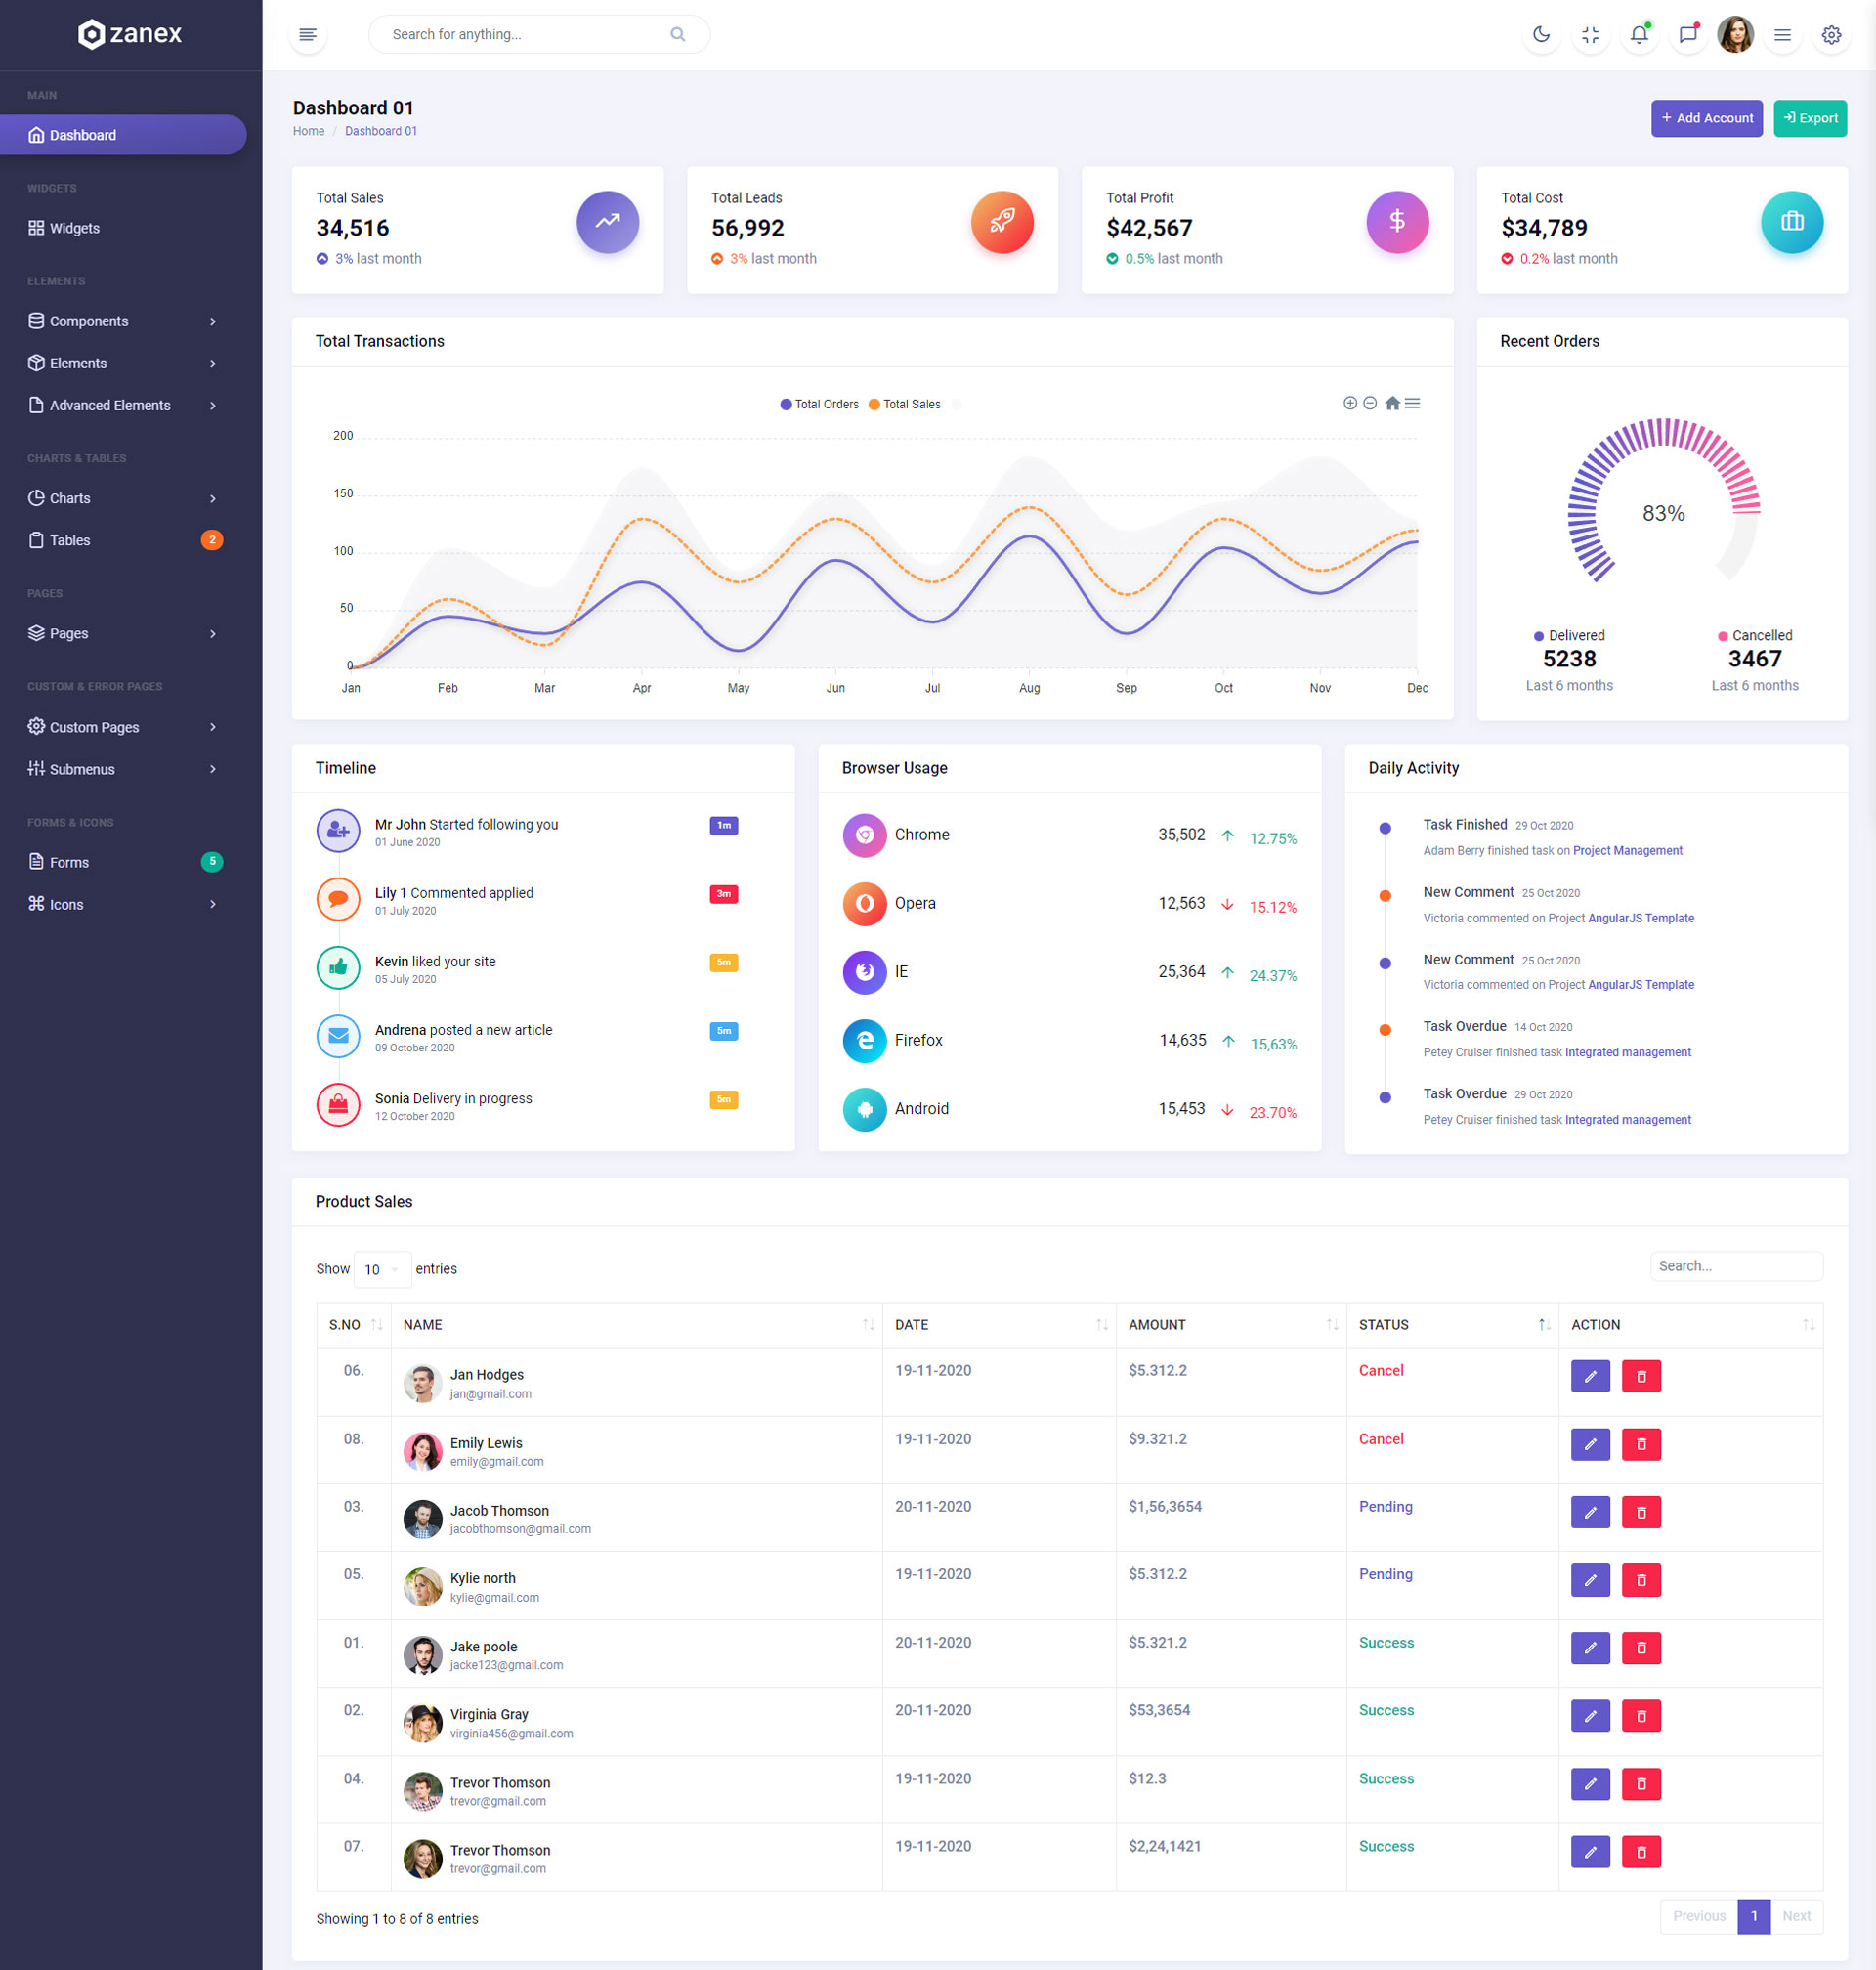This screenshot has height=1970, width=1876.
Task: Open Tables in the sidebar
Action: tap(70, 540)
